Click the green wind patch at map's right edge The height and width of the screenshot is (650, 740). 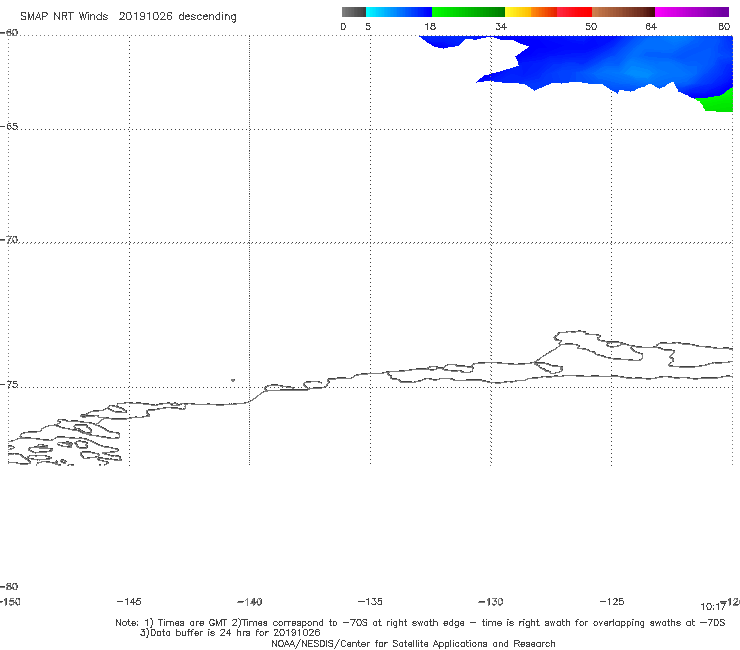(x=717, y=101)
